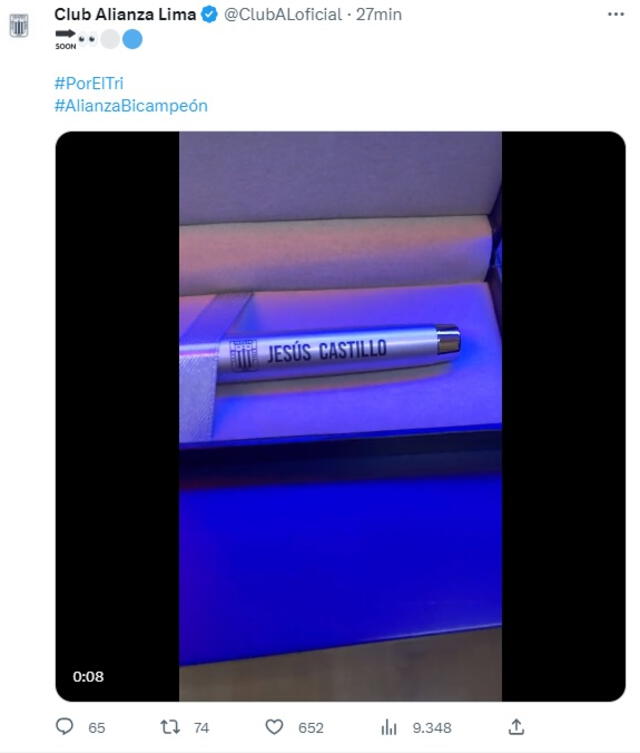Open the #AlianzaBicampeón hashtag link
This screenshot has width=640, height=753.
point(131,106)
